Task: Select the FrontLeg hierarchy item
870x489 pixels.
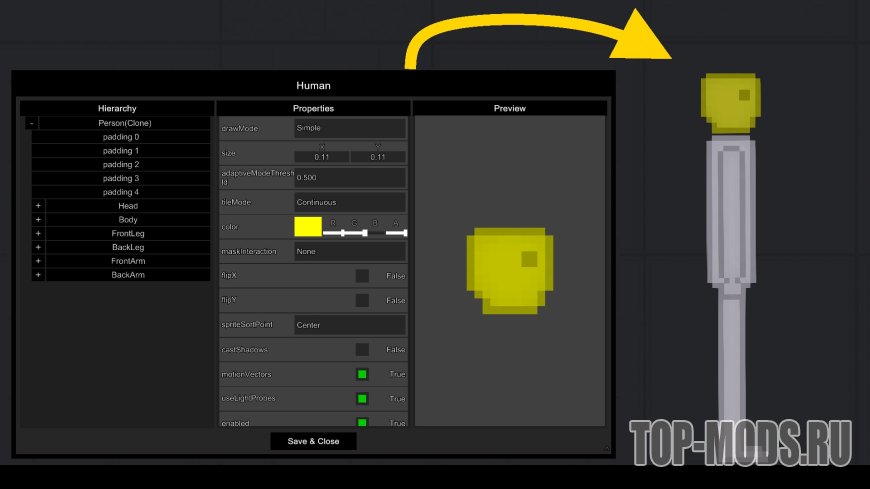Action: pos(128,234)
